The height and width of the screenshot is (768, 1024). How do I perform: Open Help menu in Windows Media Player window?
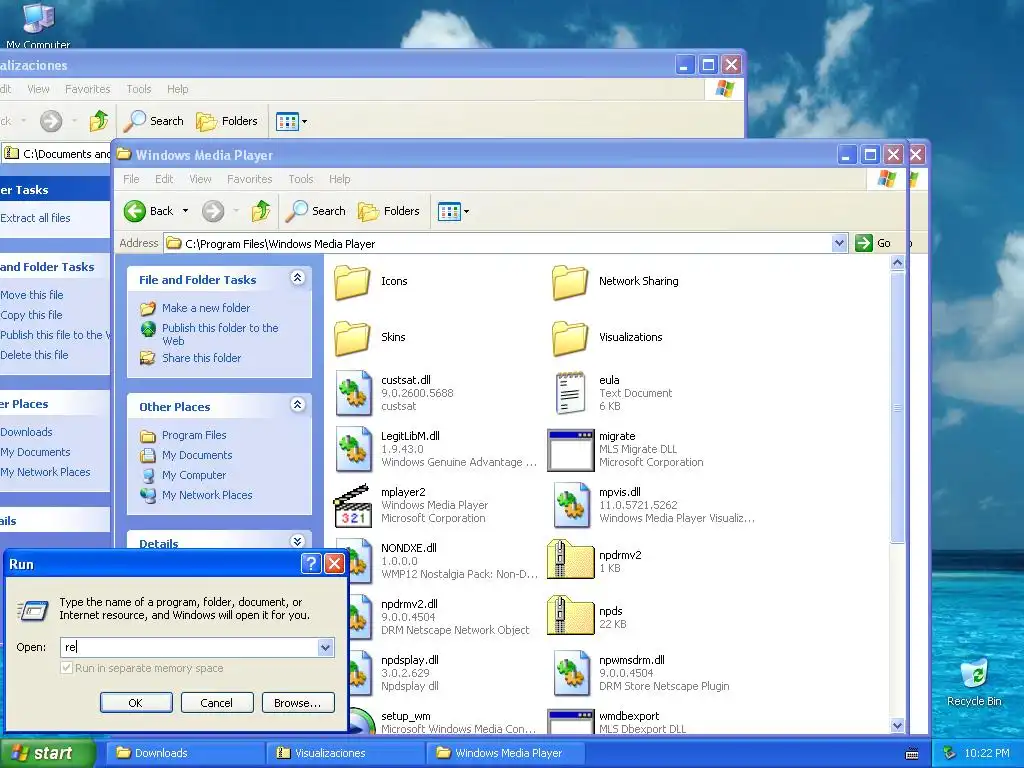click(x=340, y=179)
